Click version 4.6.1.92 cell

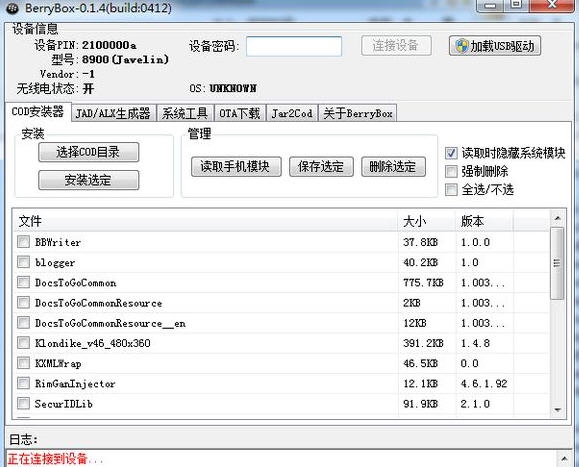tap(484, 384)
